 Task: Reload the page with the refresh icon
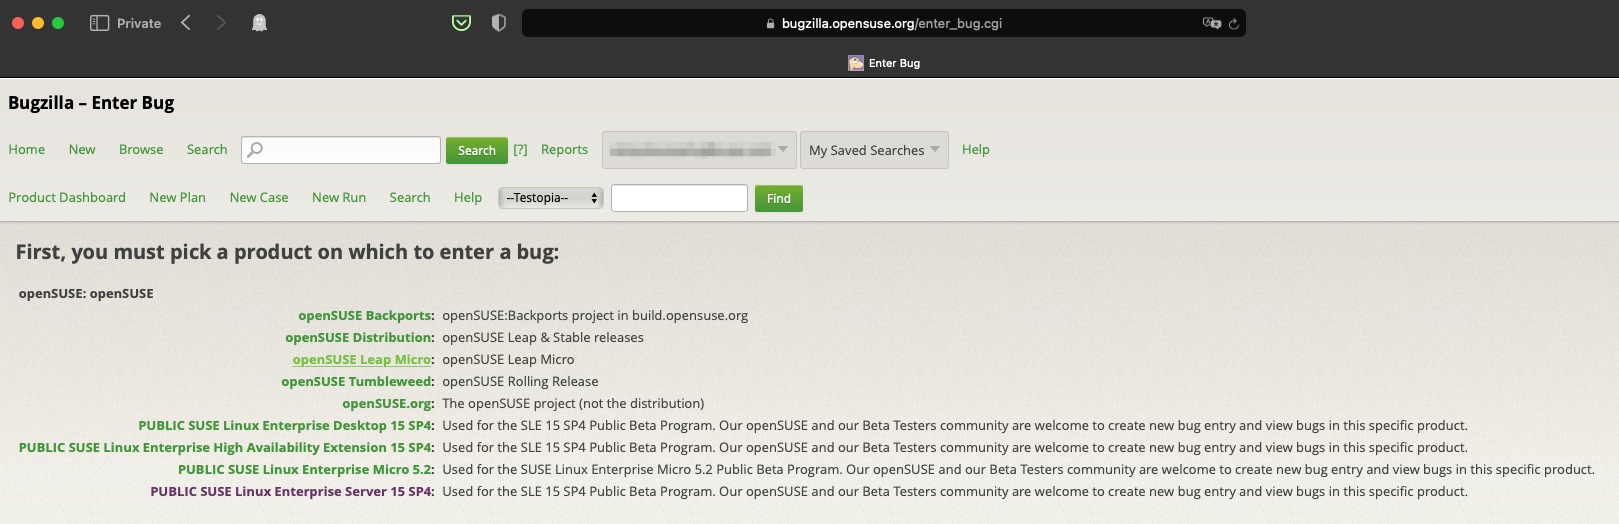[1234, 24]
